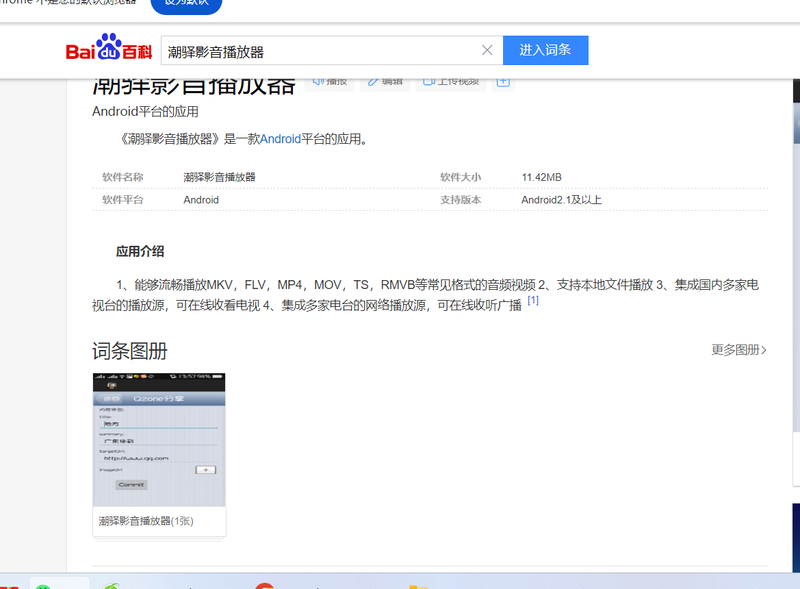Select the 软件平台 label
The width and height of the screenshot is (800, 589).
click(123, 200)
